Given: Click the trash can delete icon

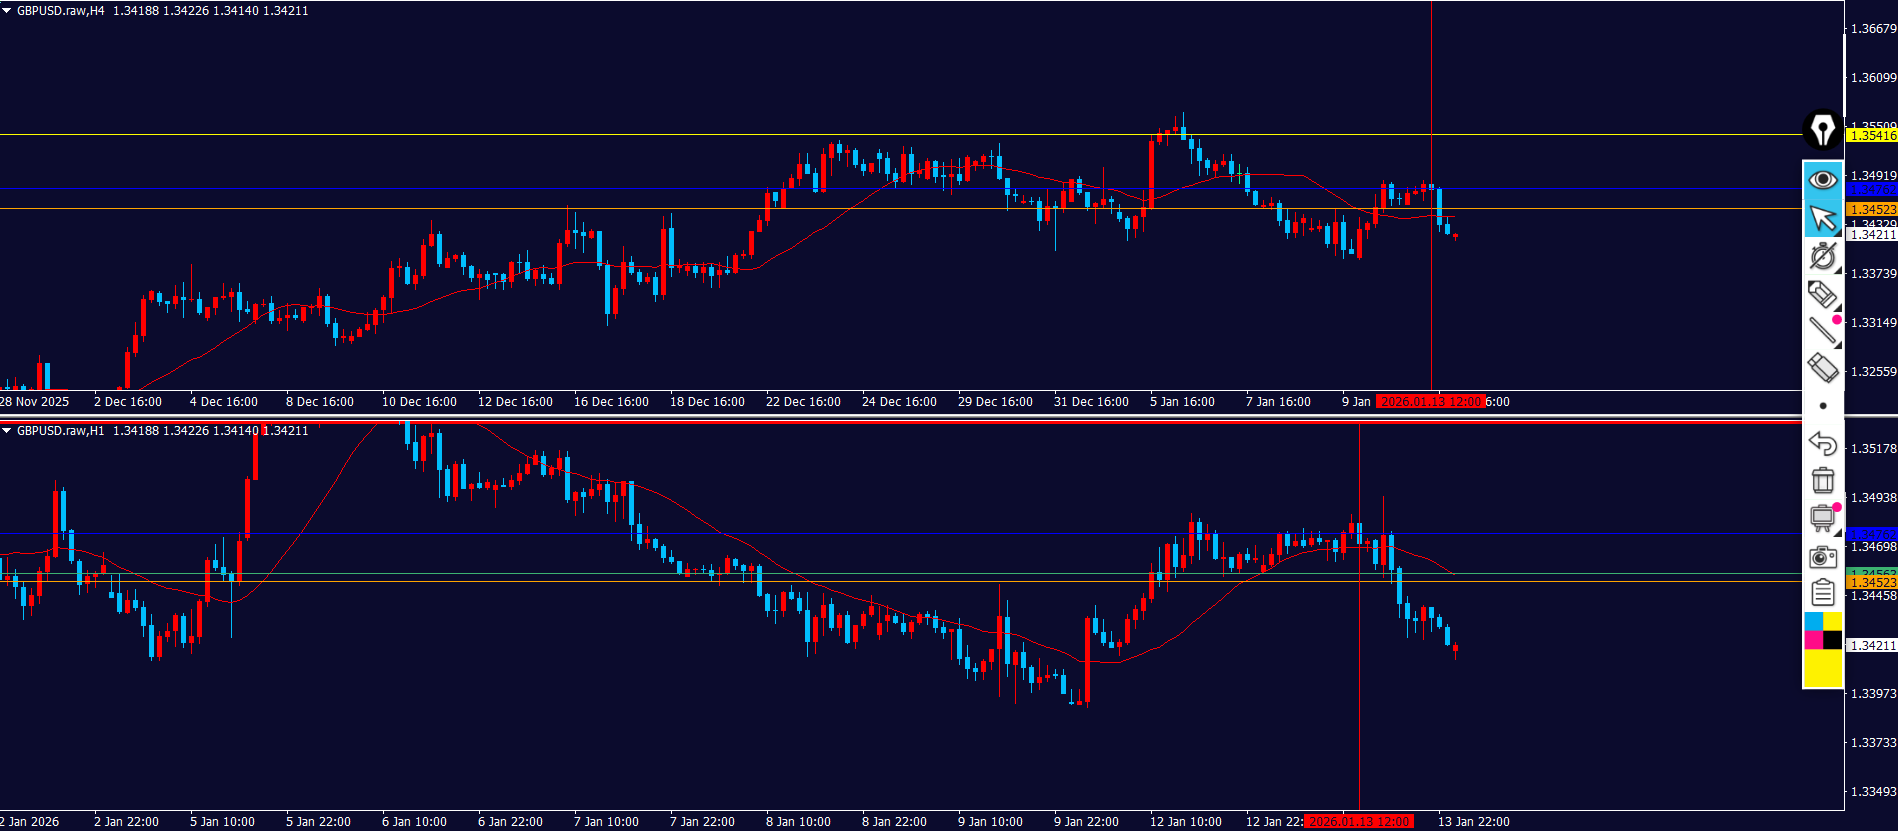Looking at the screenshot, I should [1822, 481].
